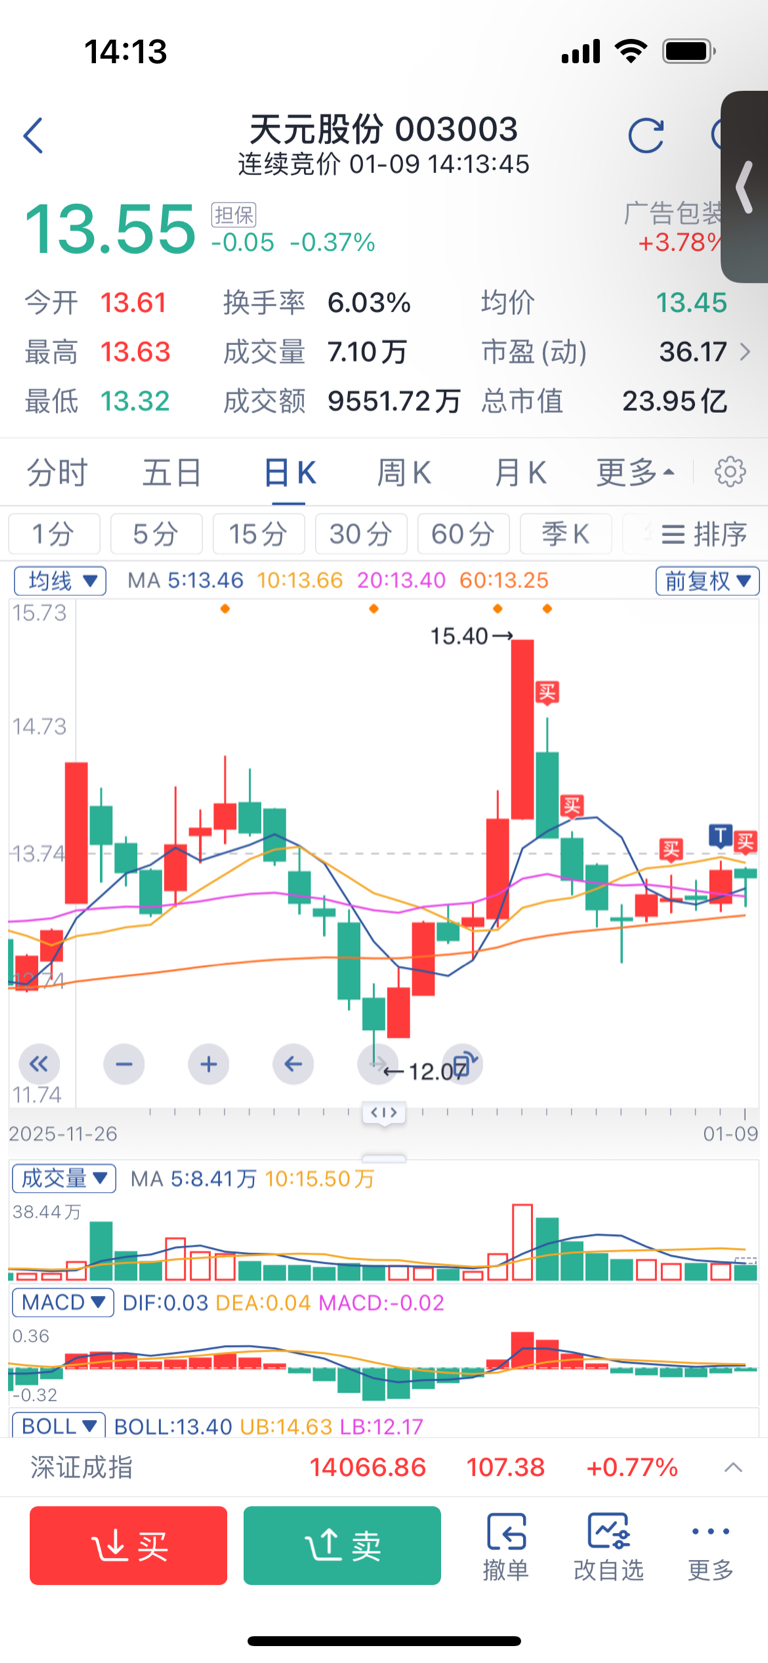Zoom in the K-line chart
The image size is (768, 1663).
tap(208, 1063)
